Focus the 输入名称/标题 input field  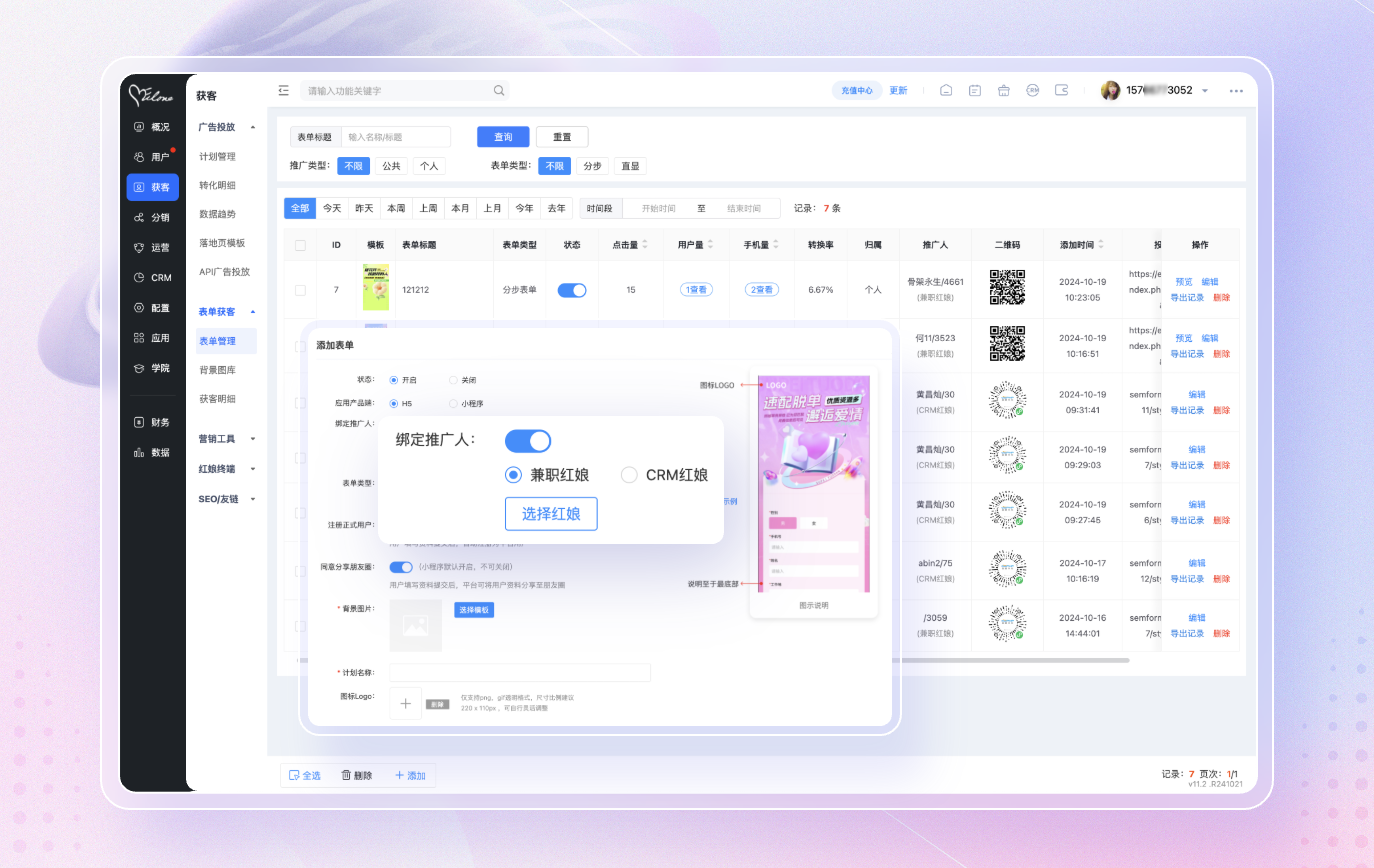(x=396, y=137)
